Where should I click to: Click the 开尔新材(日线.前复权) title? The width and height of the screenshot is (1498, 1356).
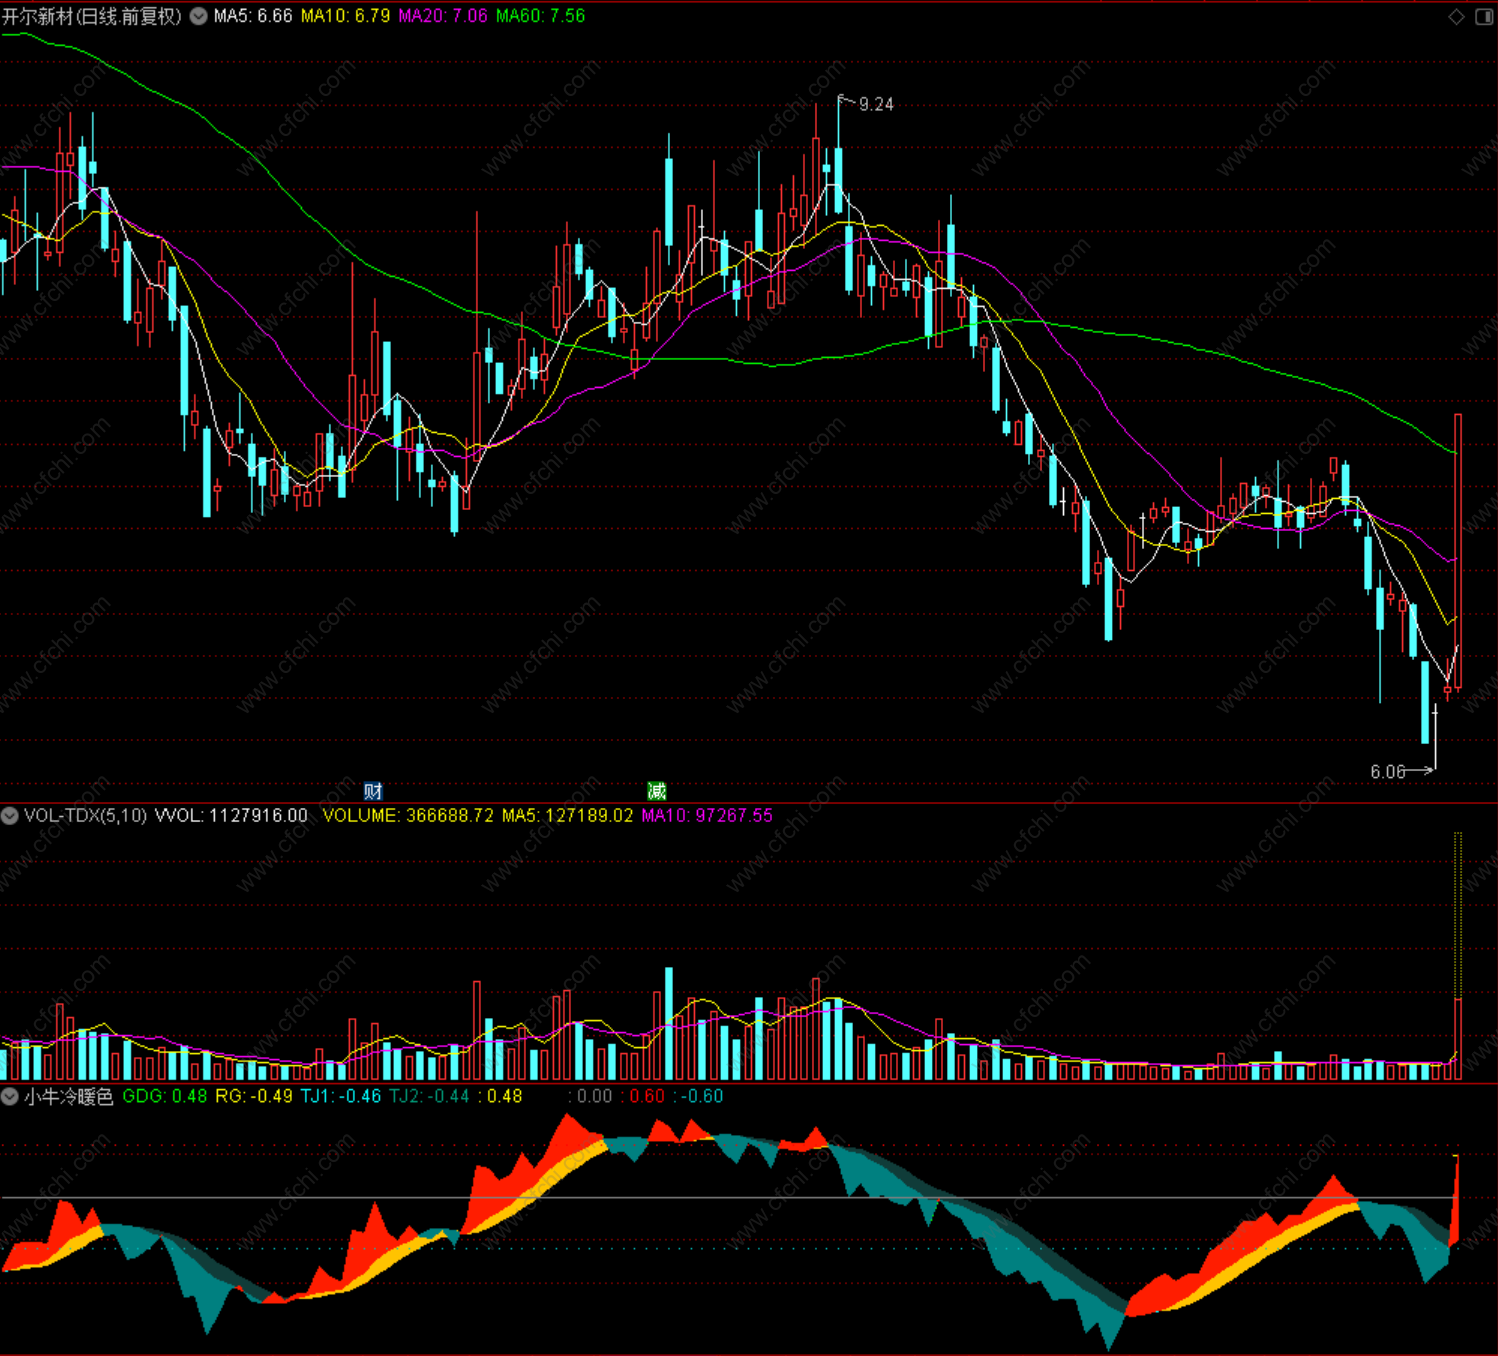tap(92, 16)
